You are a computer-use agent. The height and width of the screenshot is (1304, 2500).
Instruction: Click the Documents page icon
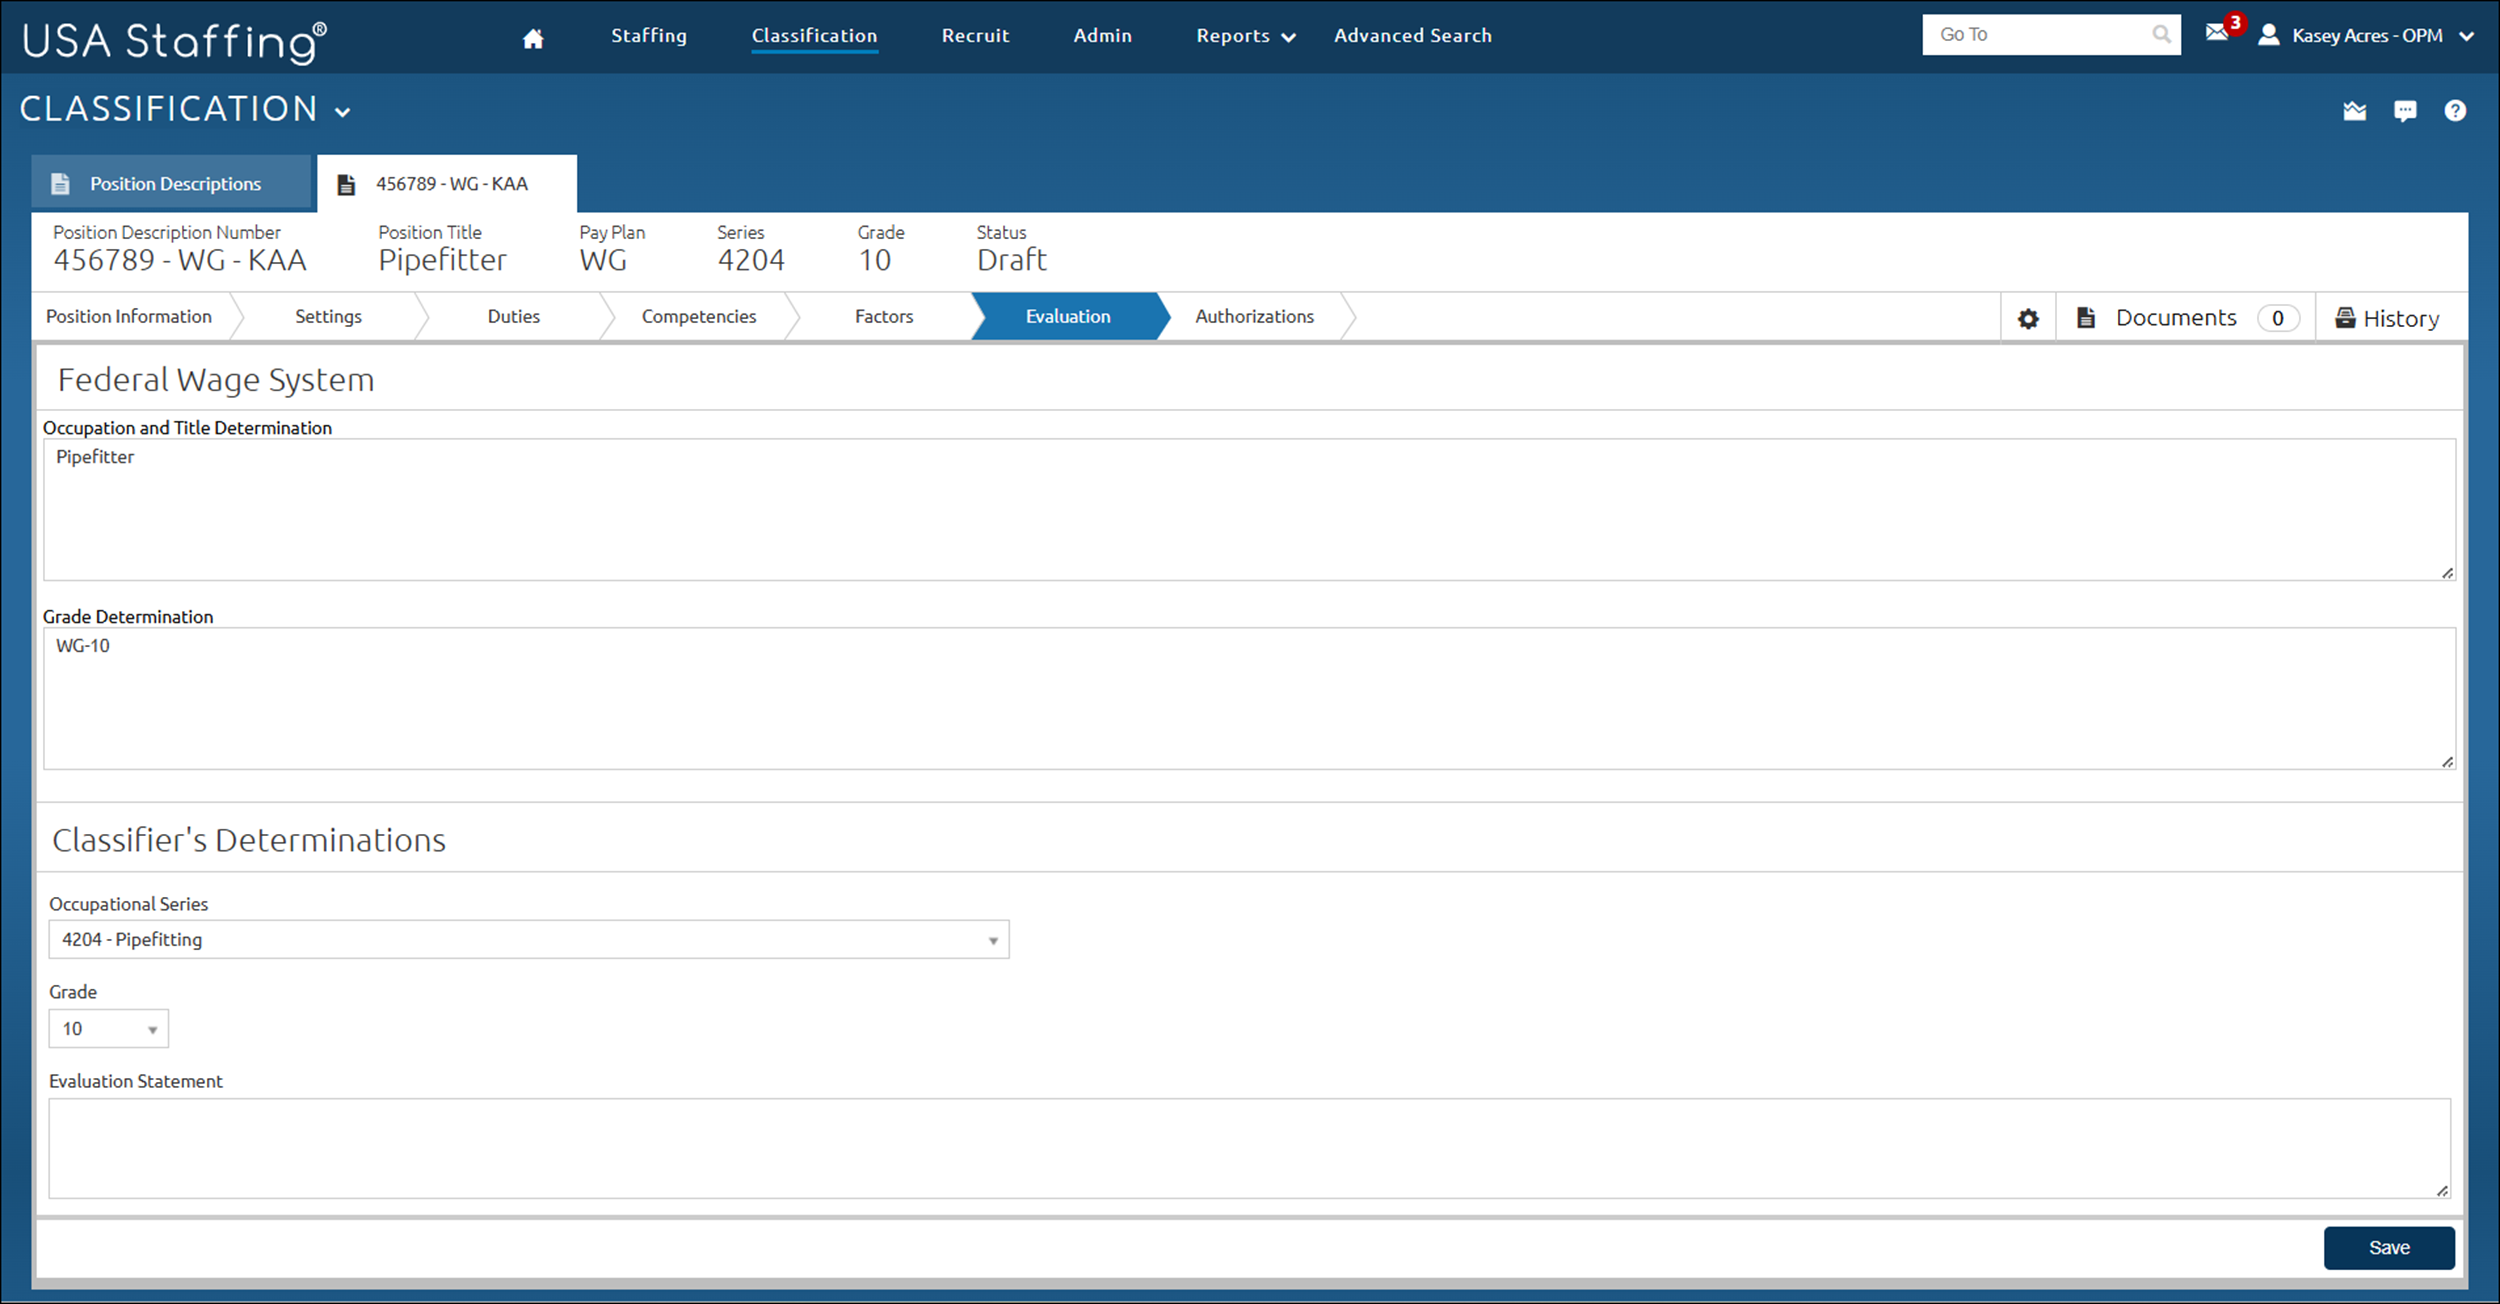pos(2086,317)
